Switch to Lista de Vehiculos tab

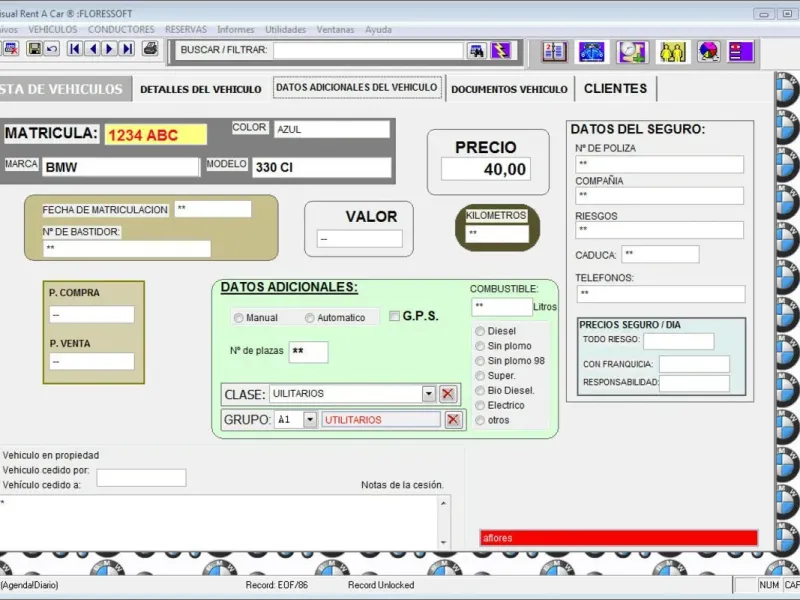click(65, 89)
